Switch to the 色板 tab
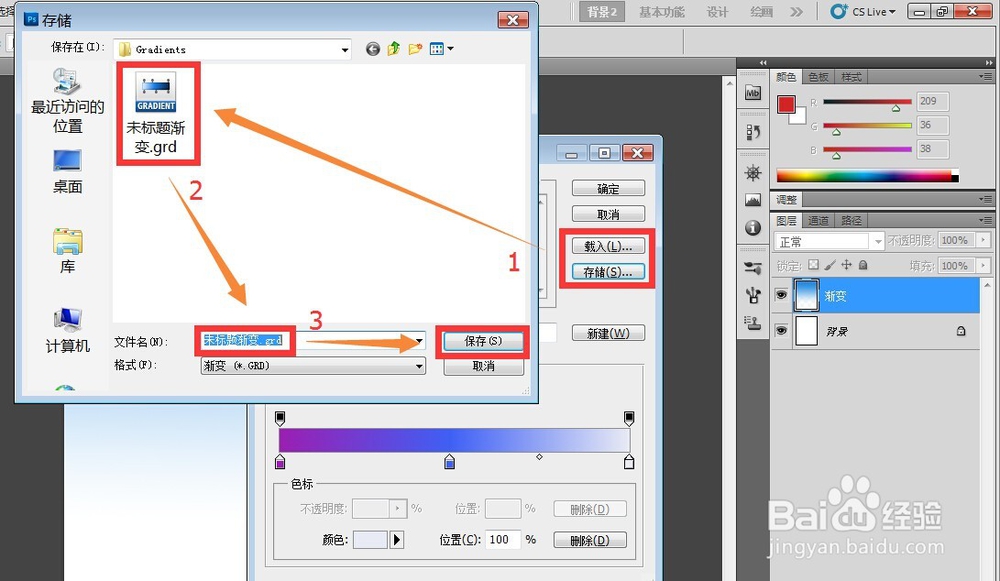The width and height of the screenshot is (1000, 581). (818, 77)
